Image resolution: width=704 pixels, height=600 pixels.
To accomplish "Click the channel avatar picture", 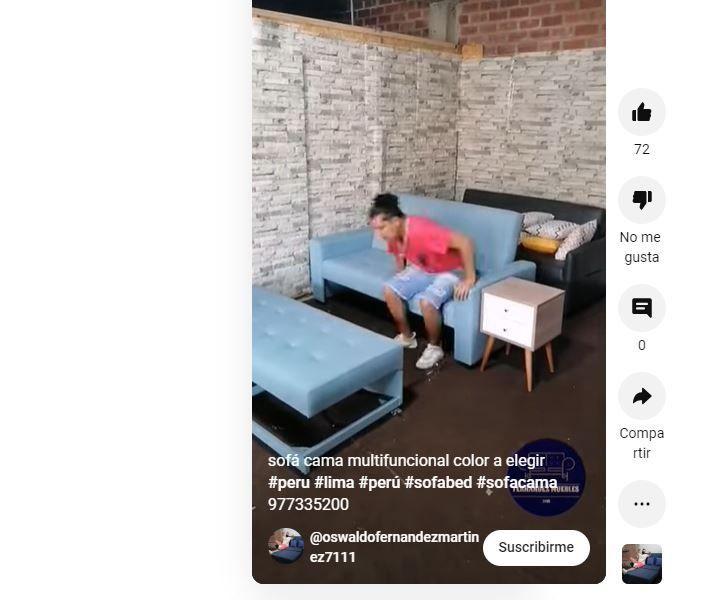I will [x=286, y=546].
